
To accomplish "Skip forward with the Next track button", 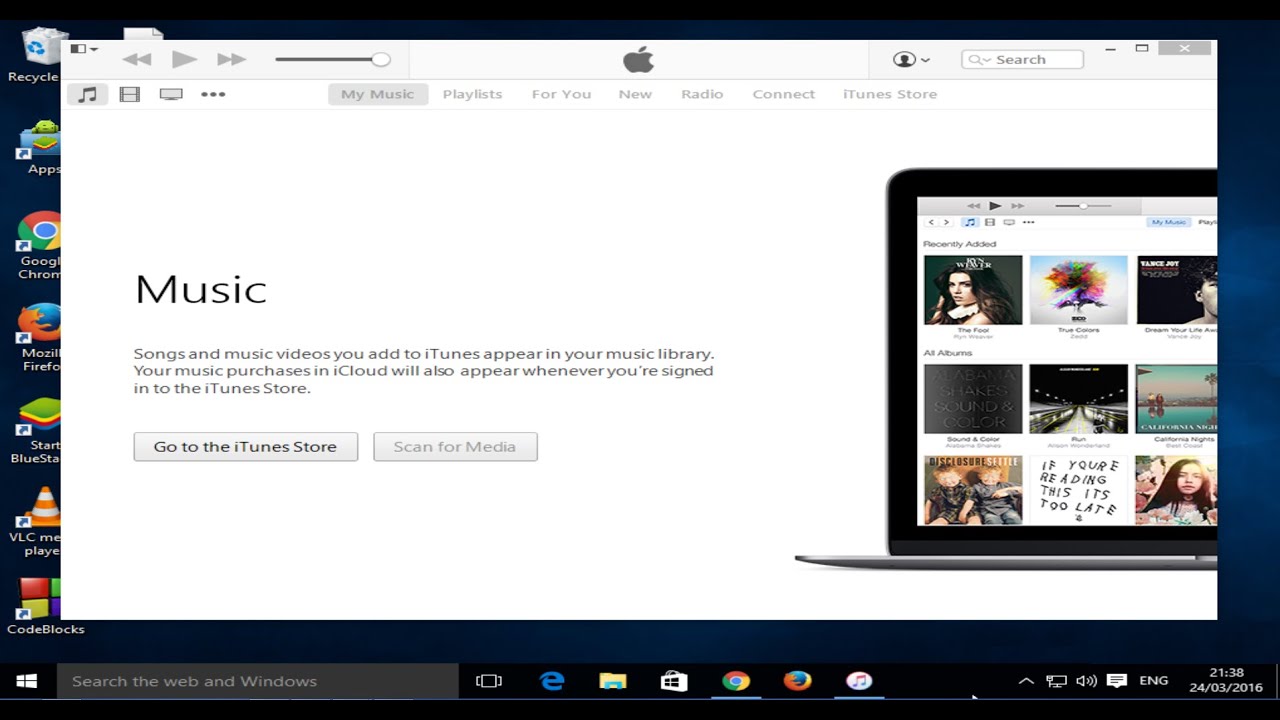I will [x=231, y=59].
